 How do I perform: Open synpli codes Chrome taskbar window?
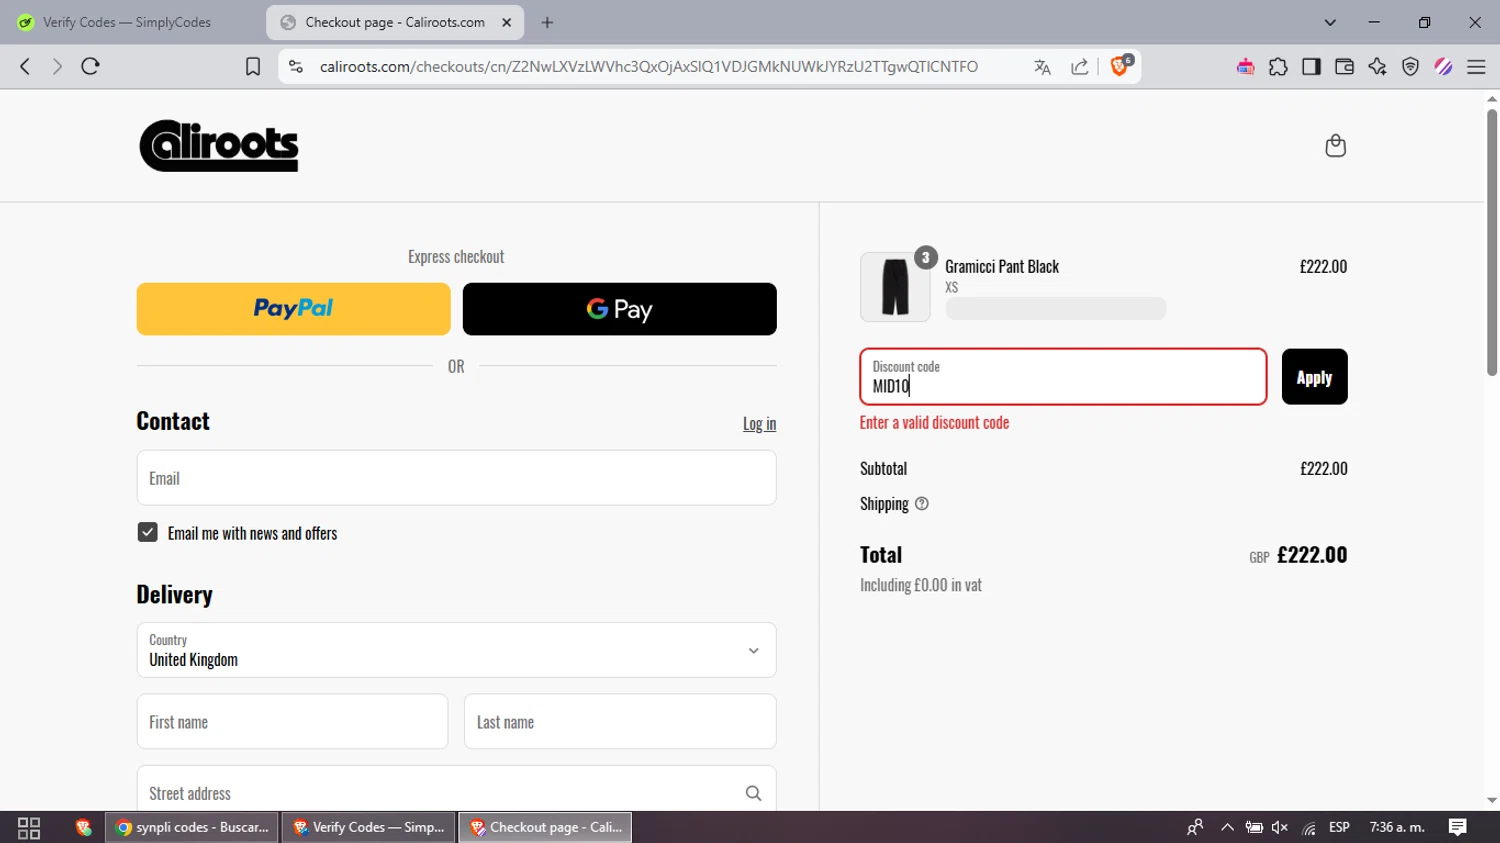click(x=193, y=827)
